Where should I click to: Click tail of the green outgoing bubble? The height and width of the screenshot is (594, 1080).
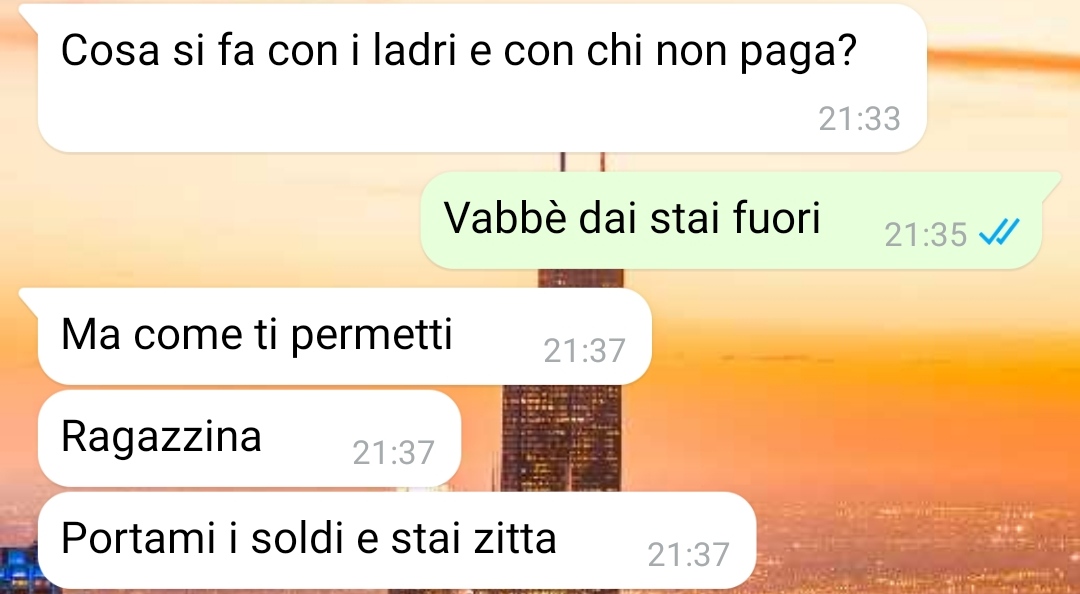(1050, 183)
